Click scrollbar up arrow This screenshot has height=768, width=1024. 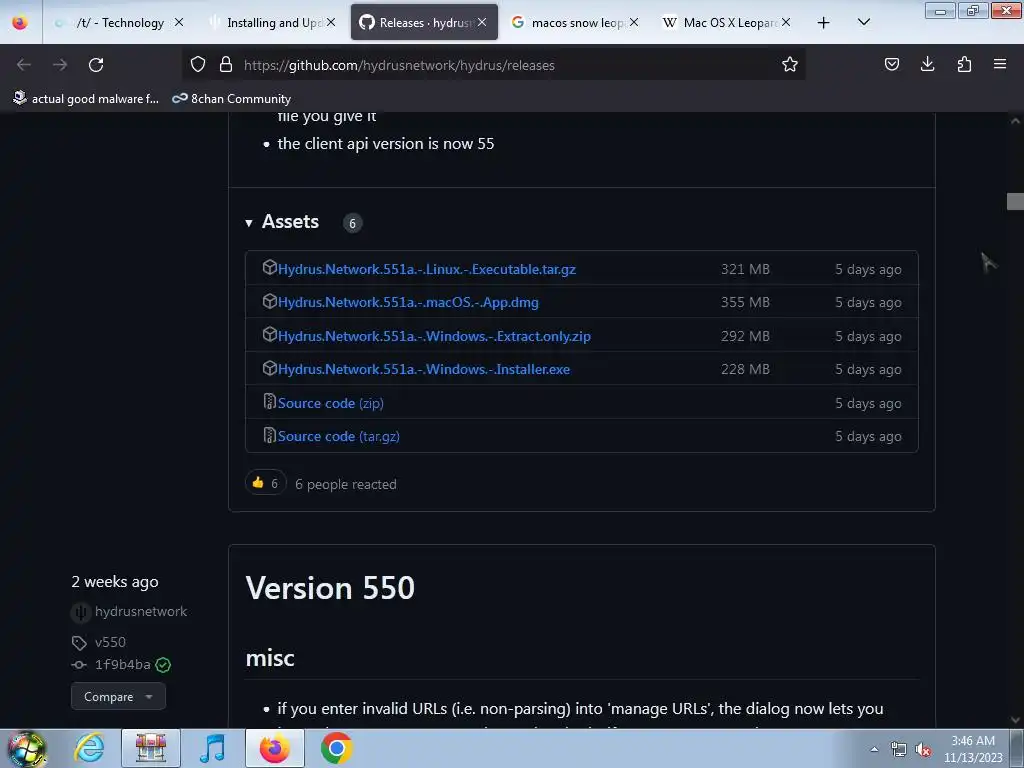(1015, 121)
